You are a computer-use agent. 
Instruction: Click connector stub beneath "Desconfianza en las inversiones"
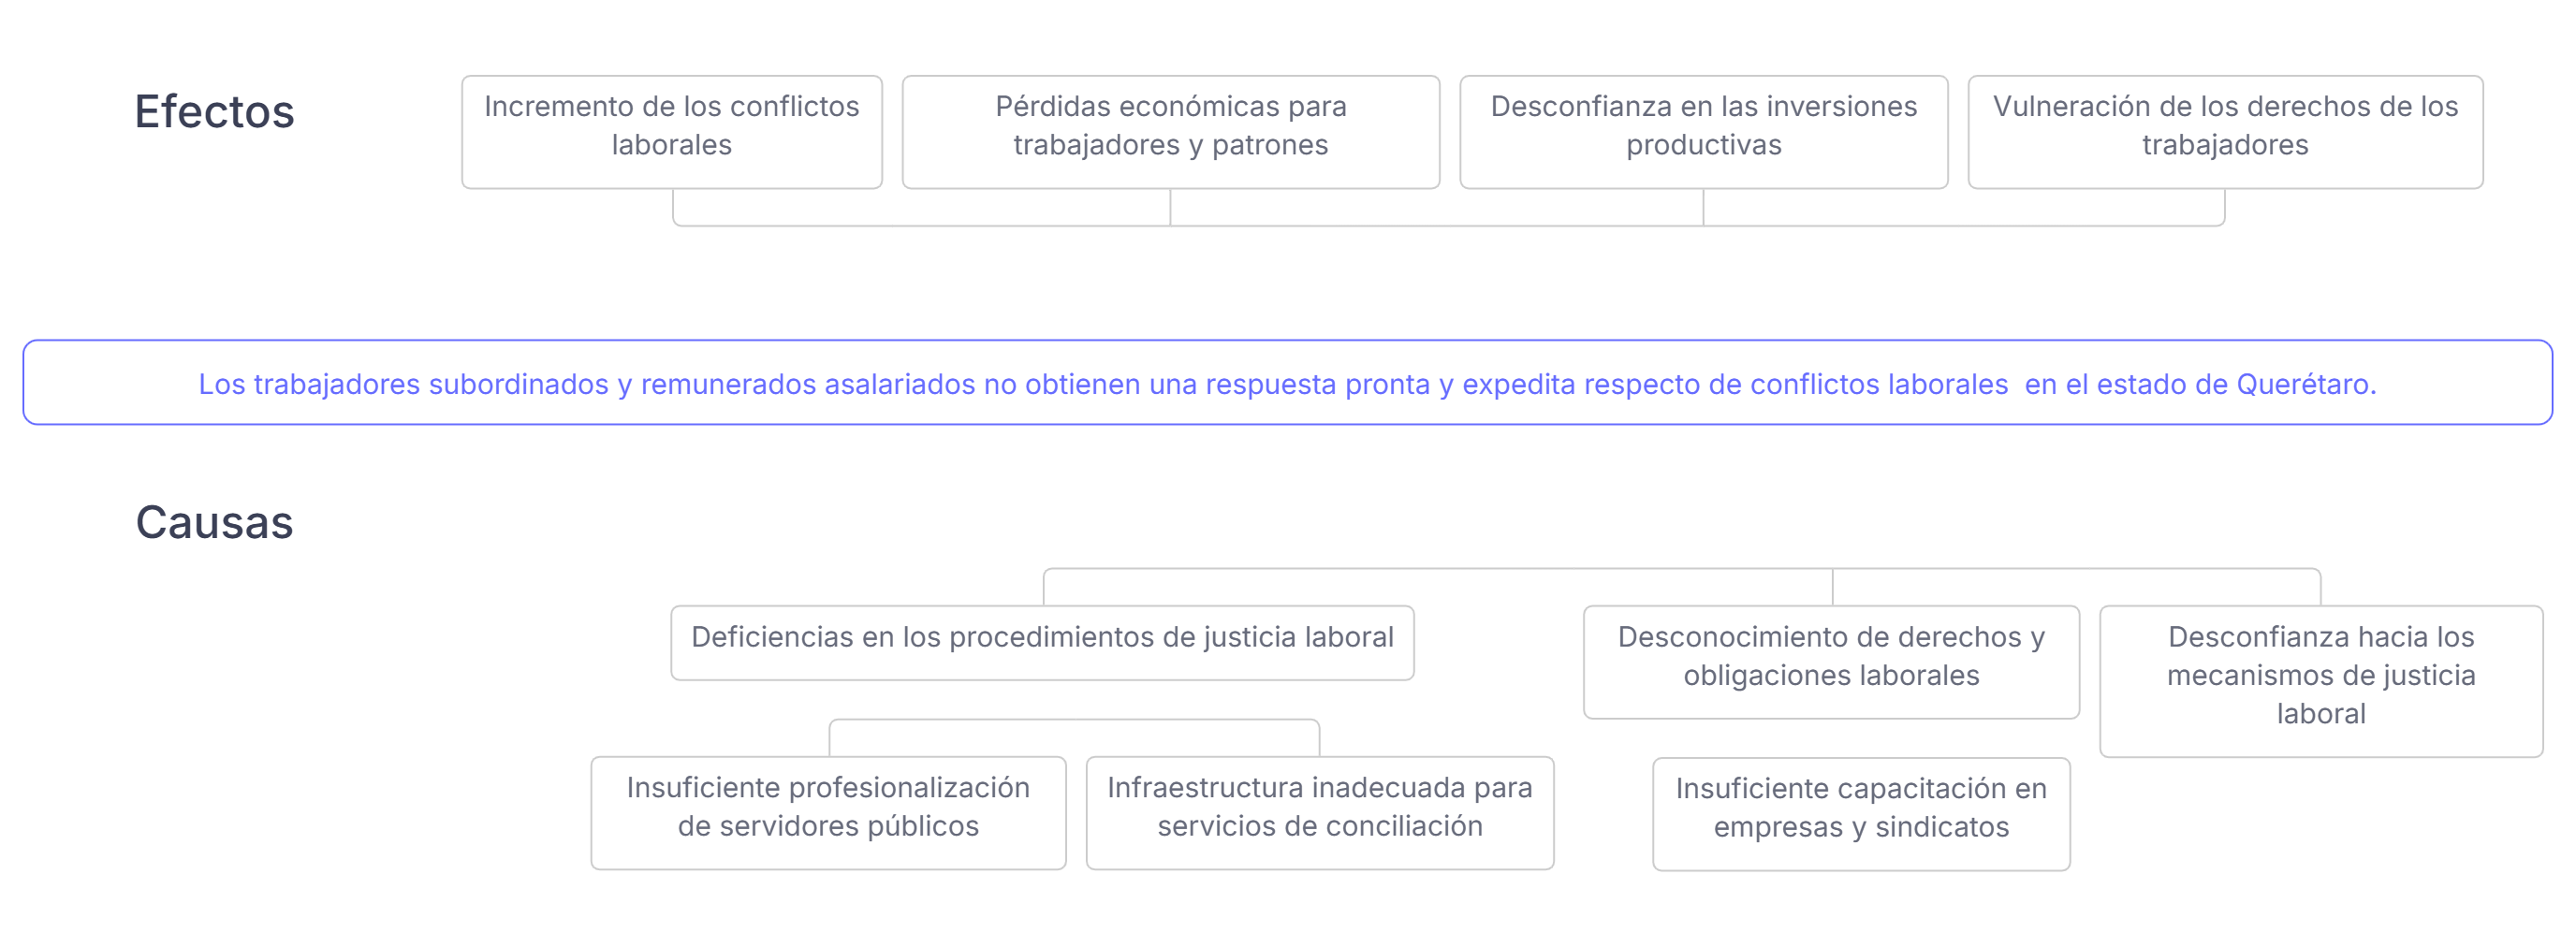point(1703,207)
